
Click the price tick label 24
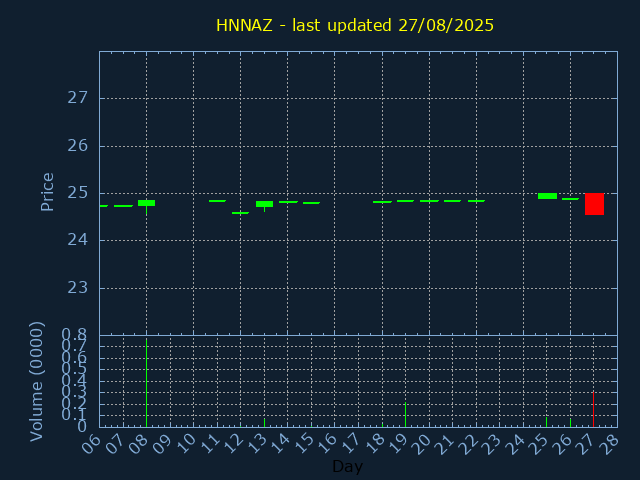pos(78,240)
